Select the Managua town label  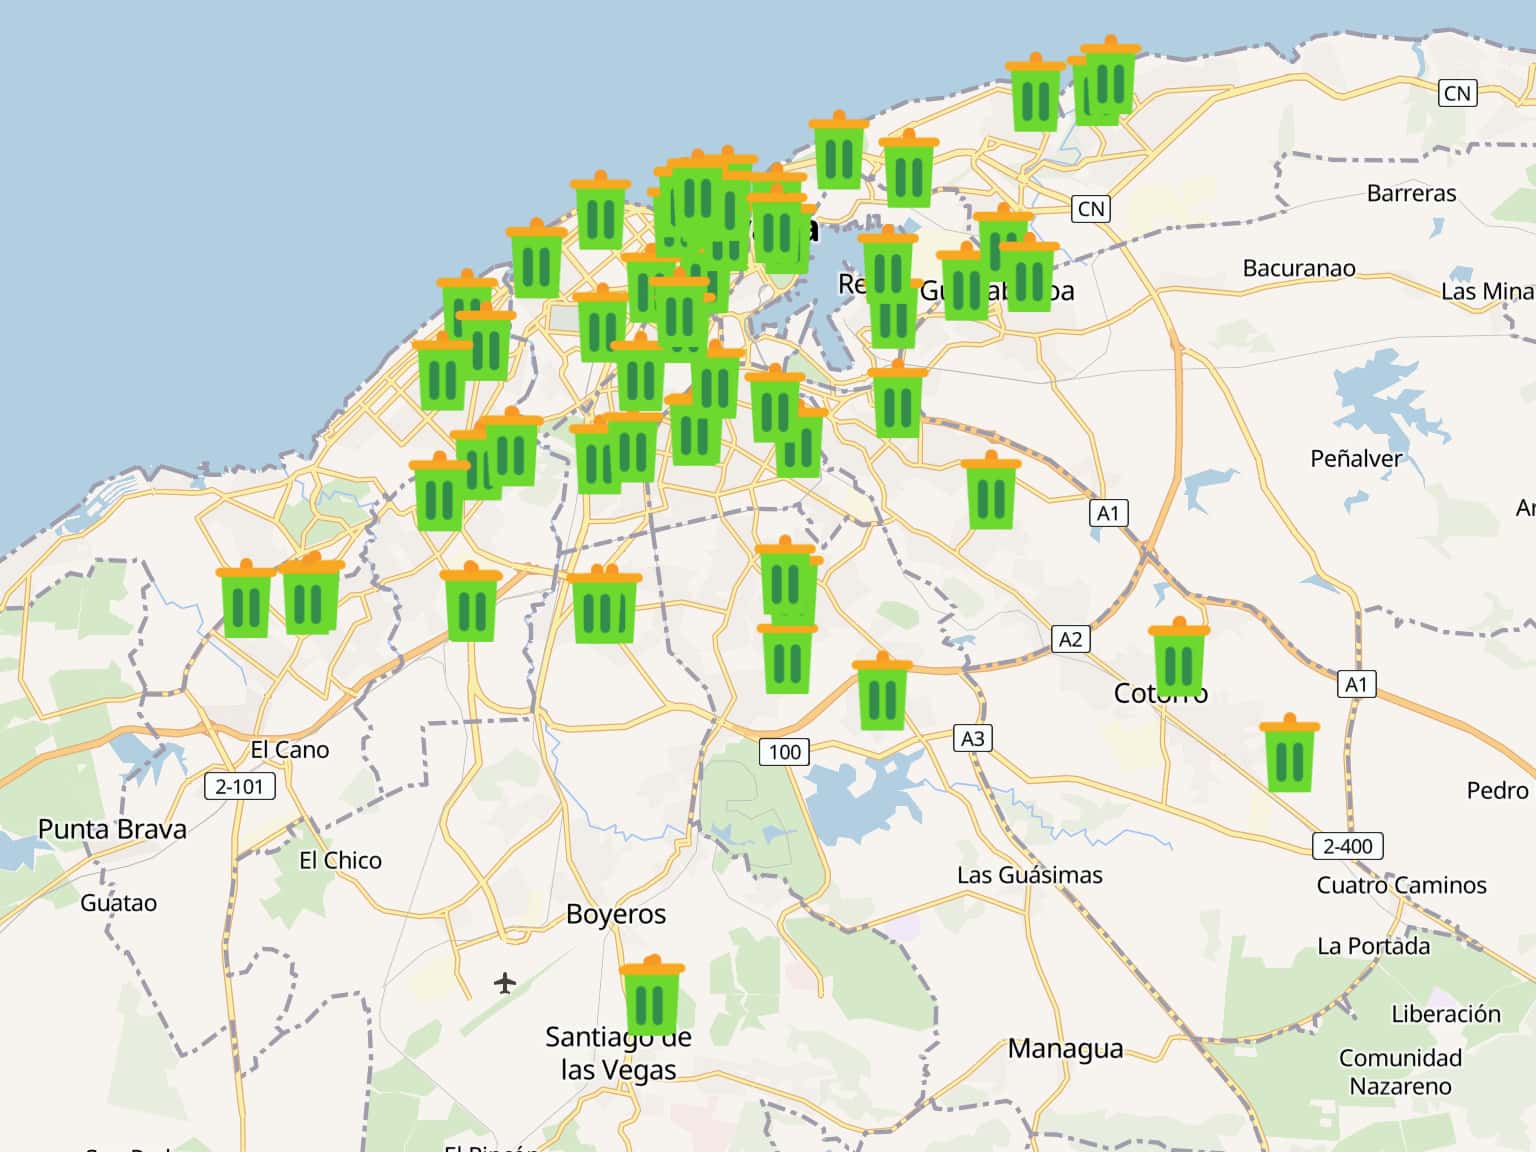(x=1065, y=1049)
